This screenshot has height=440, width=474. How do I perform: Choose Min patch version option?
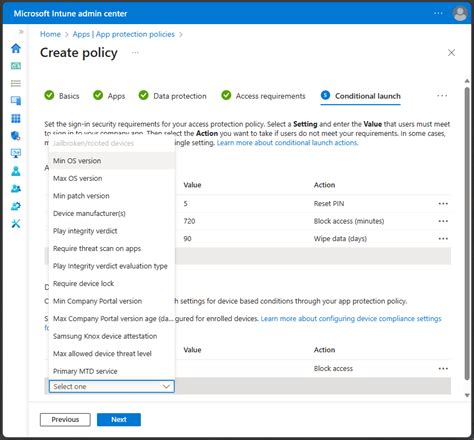click(112, 196)
